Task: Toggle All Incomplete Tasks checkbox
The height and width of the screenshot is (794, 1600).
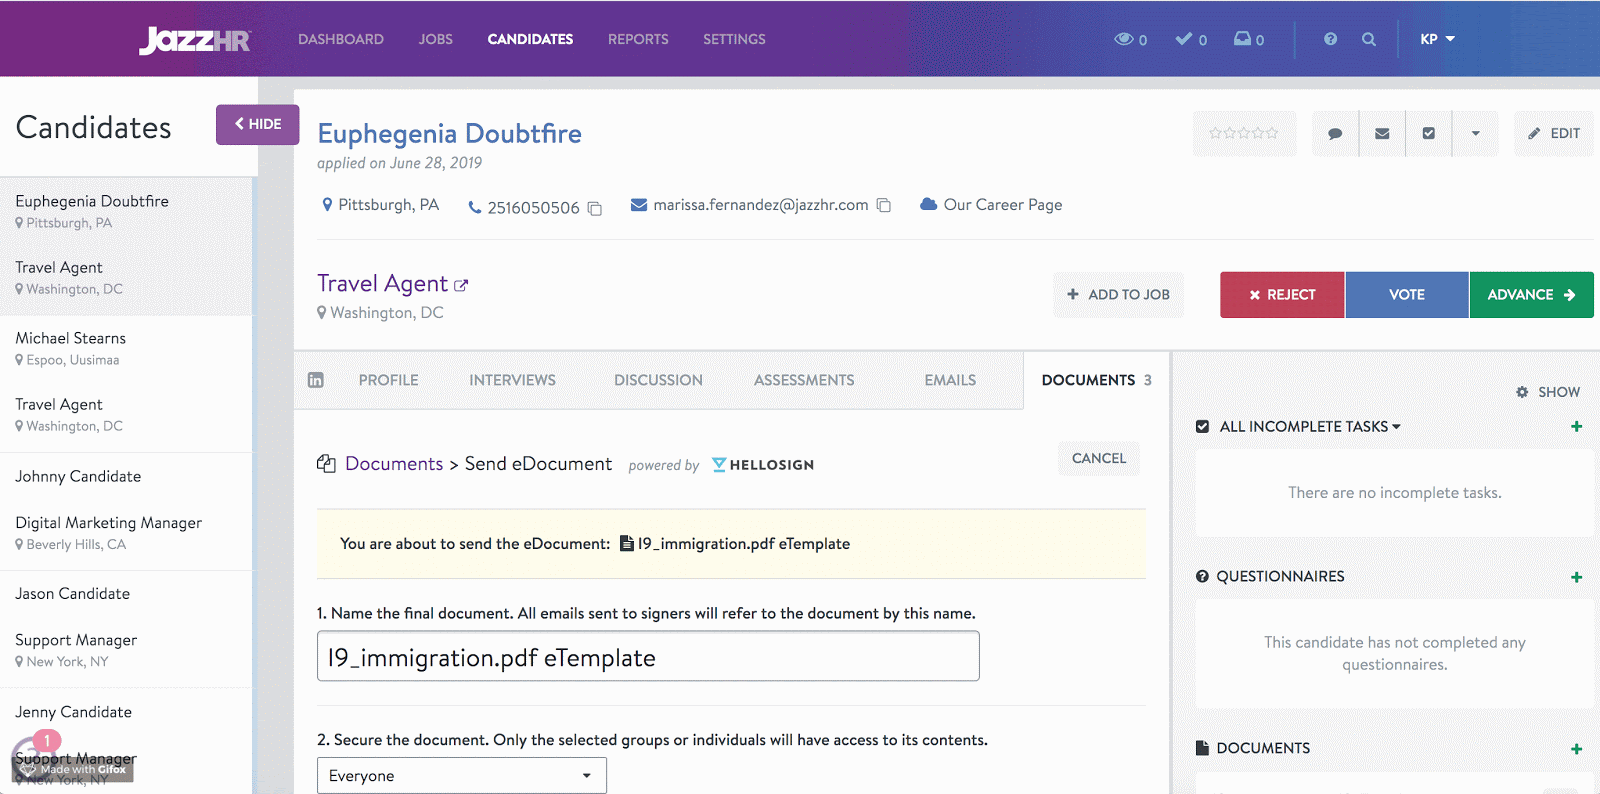Action: coord(1202,427)
